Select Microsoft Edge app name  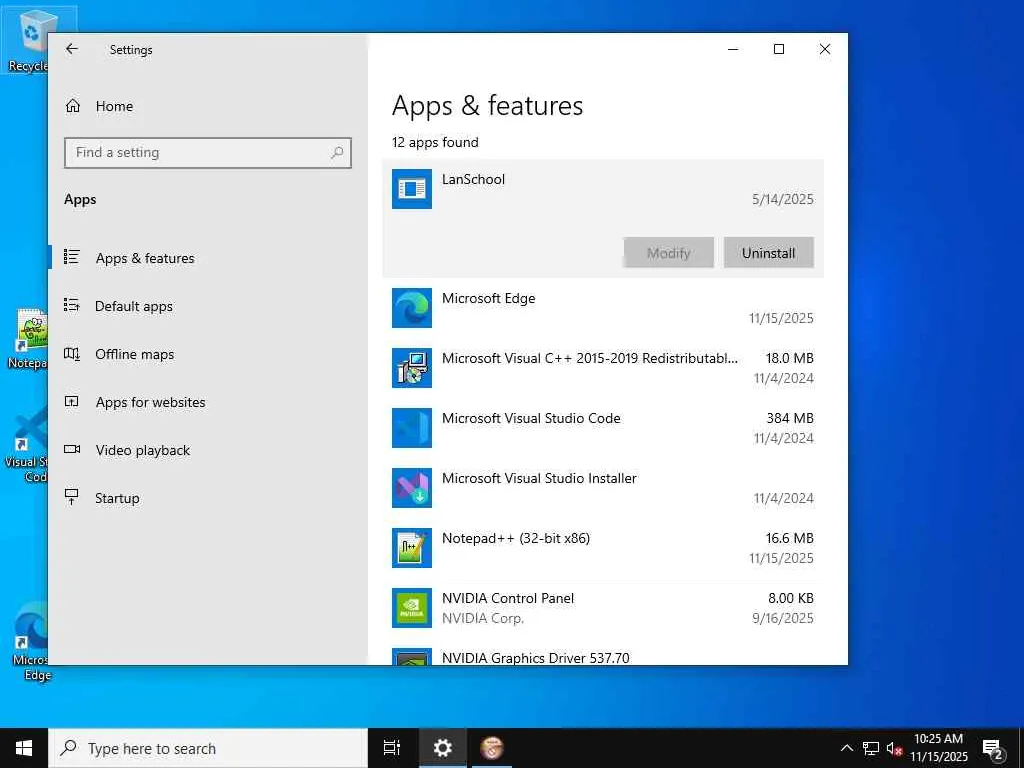pos(488,298)
